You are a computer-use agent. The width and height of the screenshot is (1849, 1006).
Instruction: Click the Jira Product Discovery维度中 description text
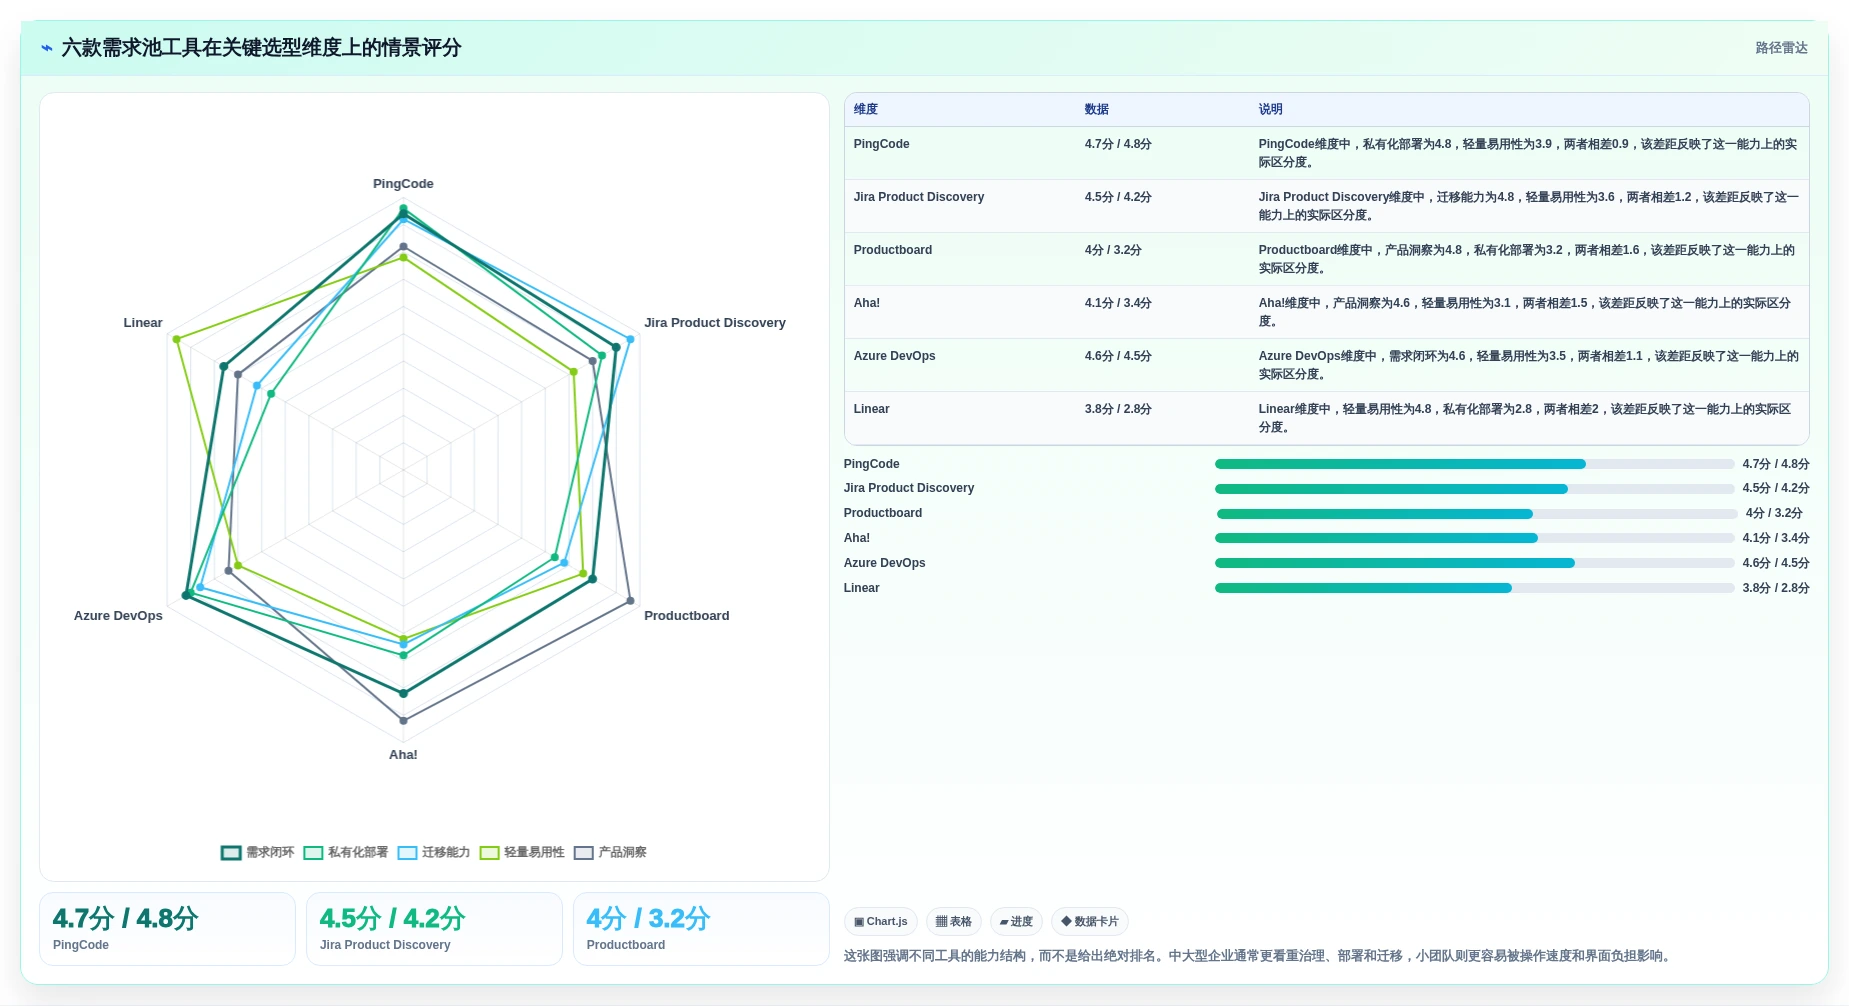1528,206
